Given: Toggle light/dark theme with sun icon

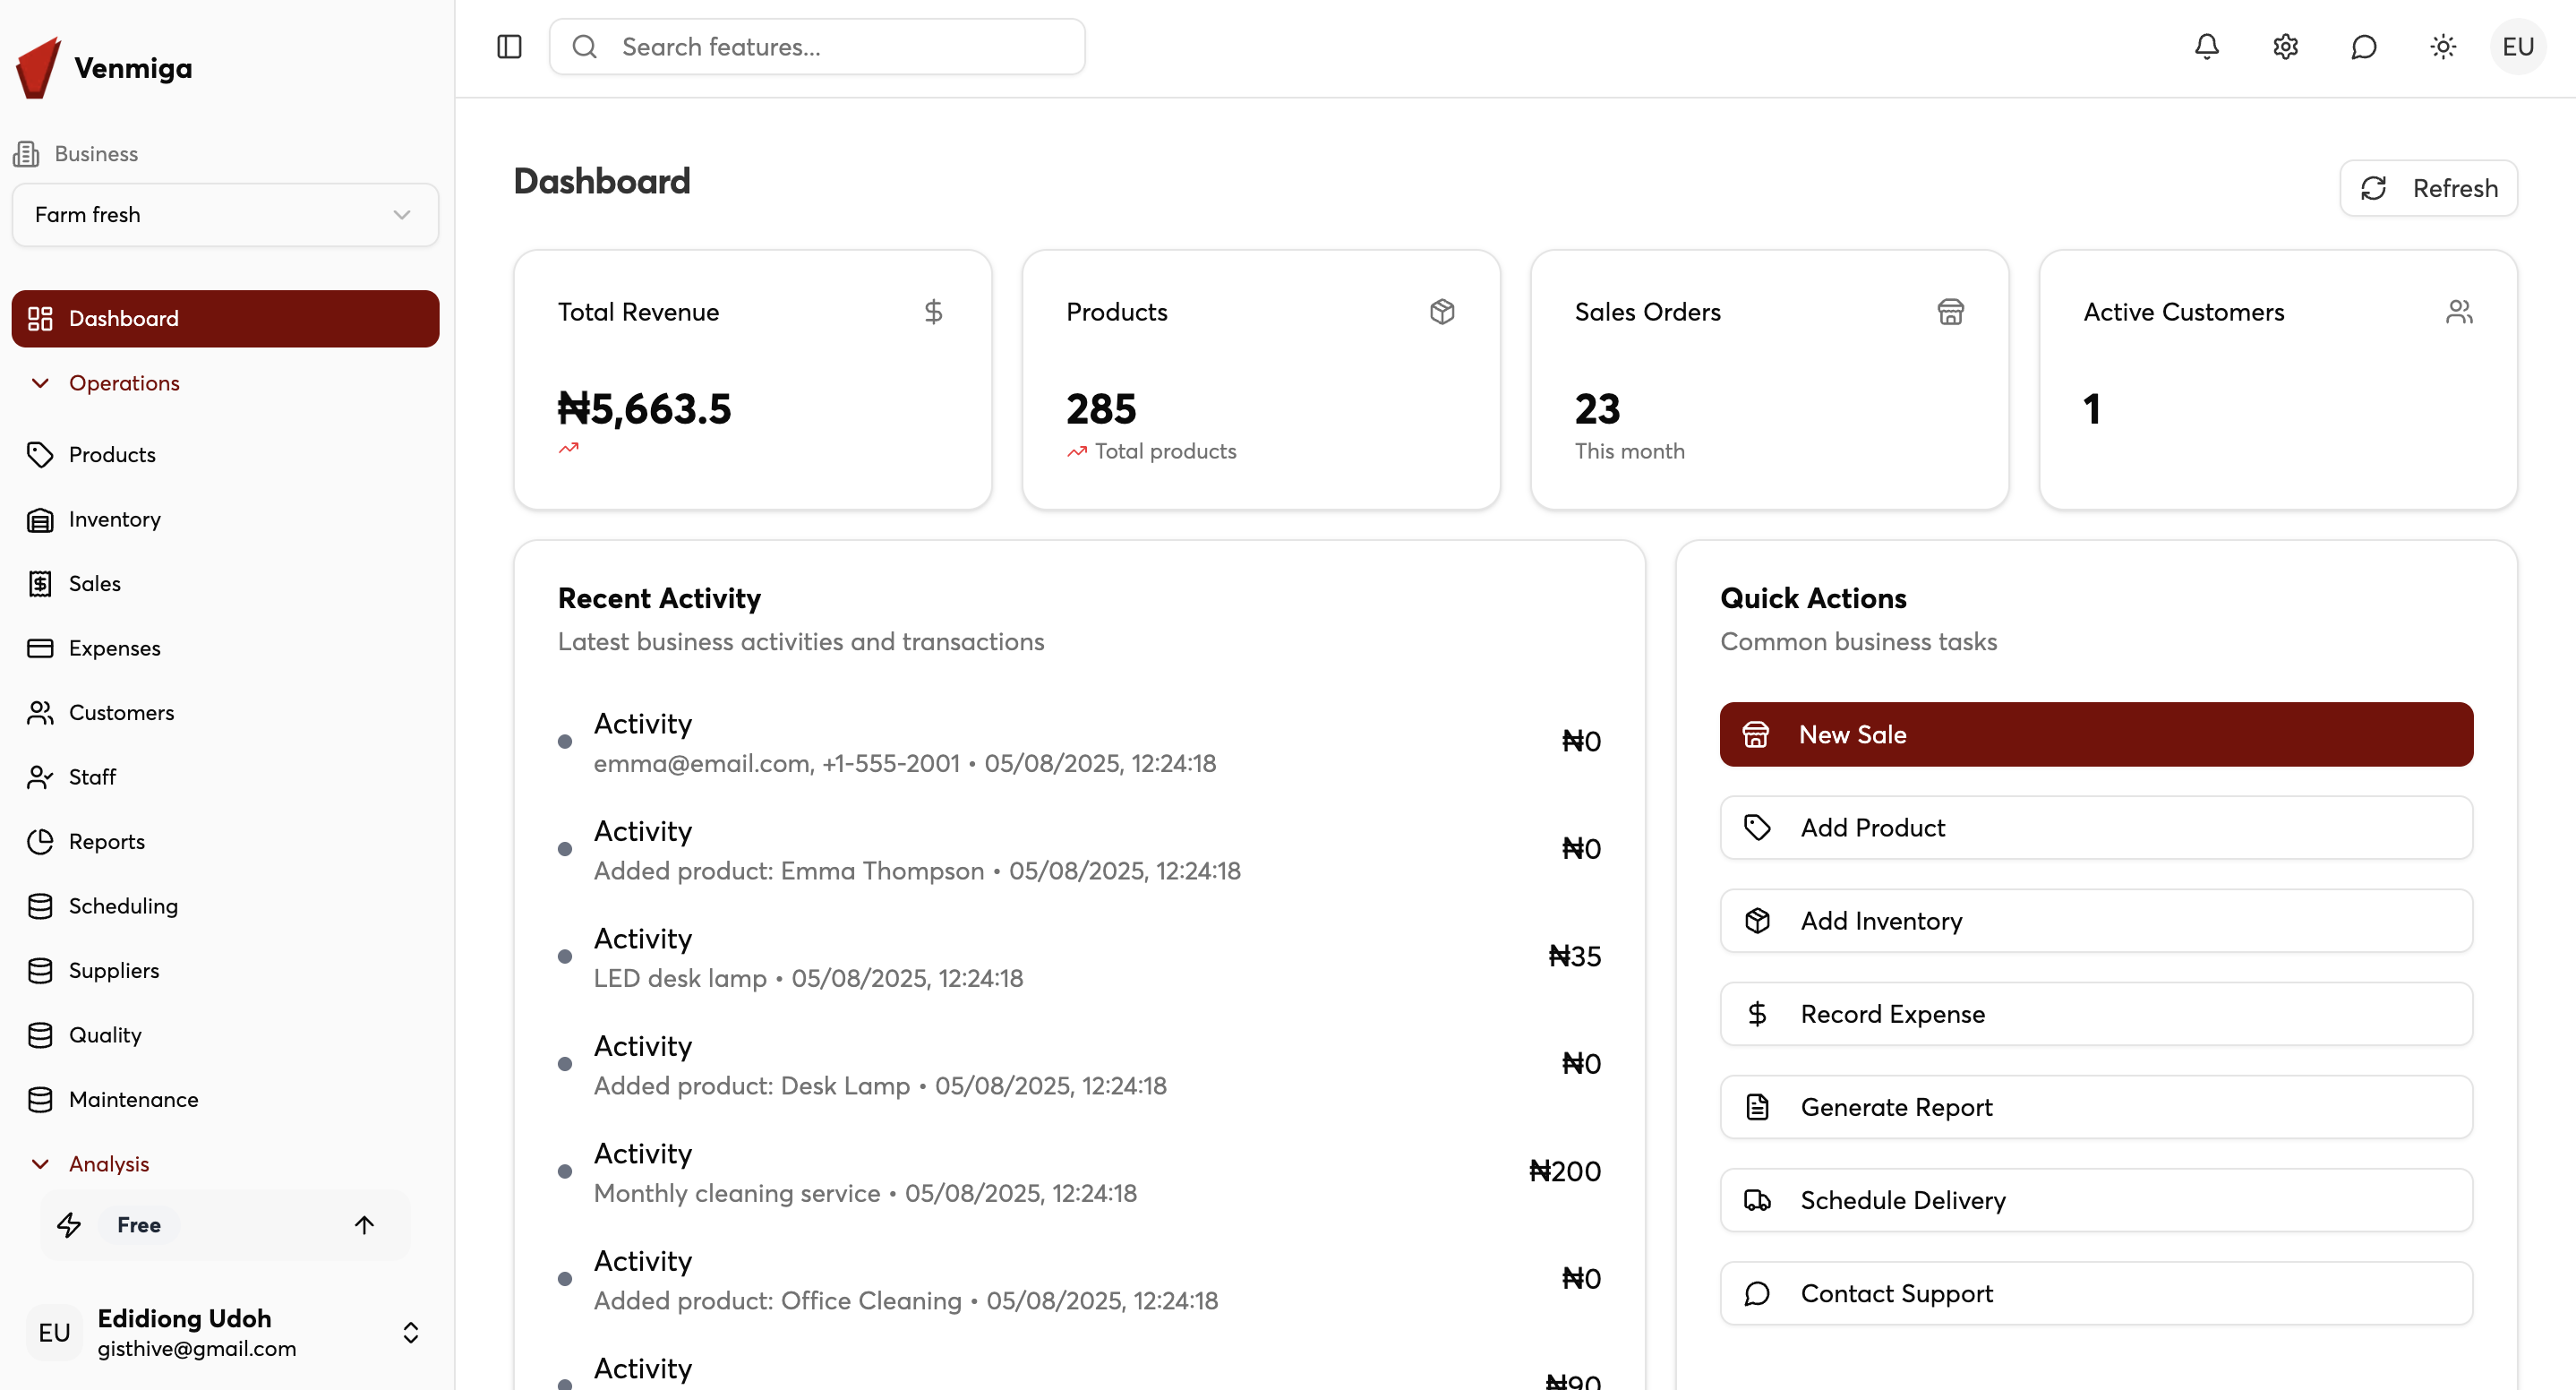Looking at the screenshot, I should coord(2442,47).
